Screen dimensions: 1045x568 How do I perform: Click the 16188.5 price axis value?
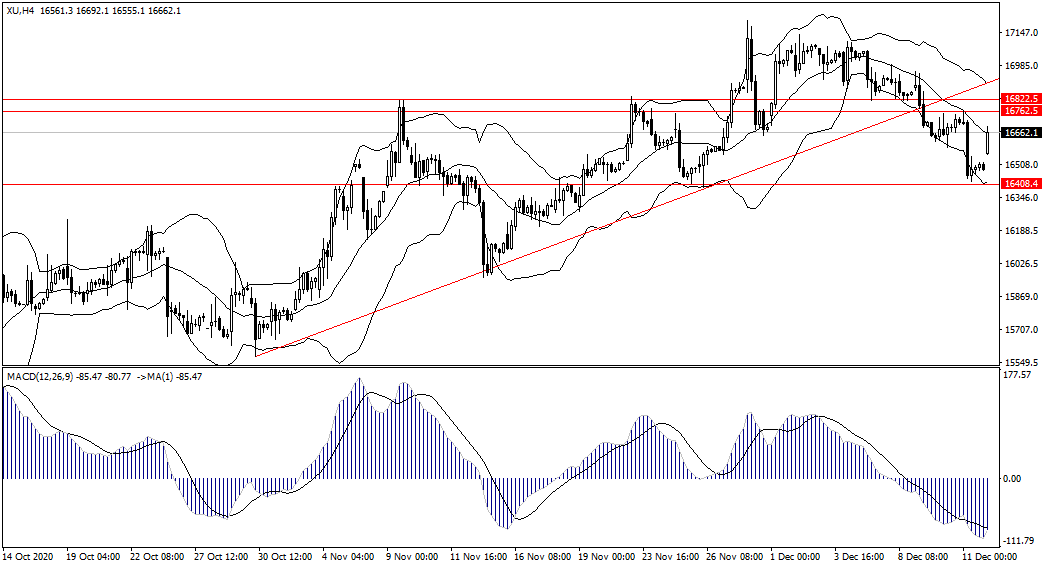(1020, 231)
